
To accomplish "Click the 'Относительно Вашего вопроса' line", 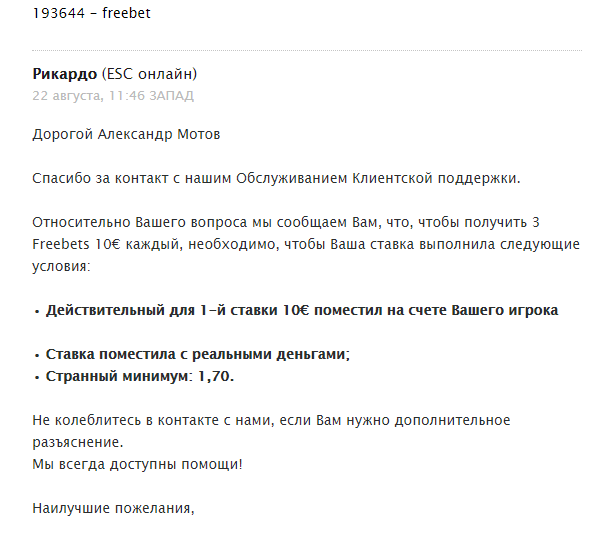I will 286,222.
